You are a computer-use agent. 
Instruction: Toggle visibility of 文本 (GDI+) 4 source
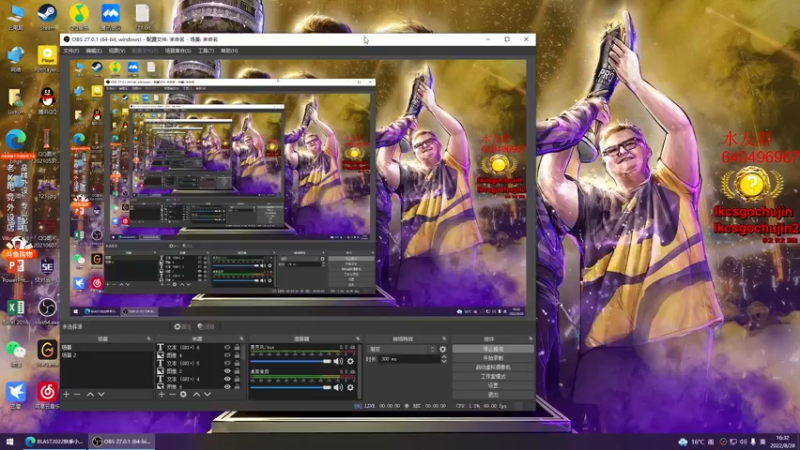click(x=228, y=379)
